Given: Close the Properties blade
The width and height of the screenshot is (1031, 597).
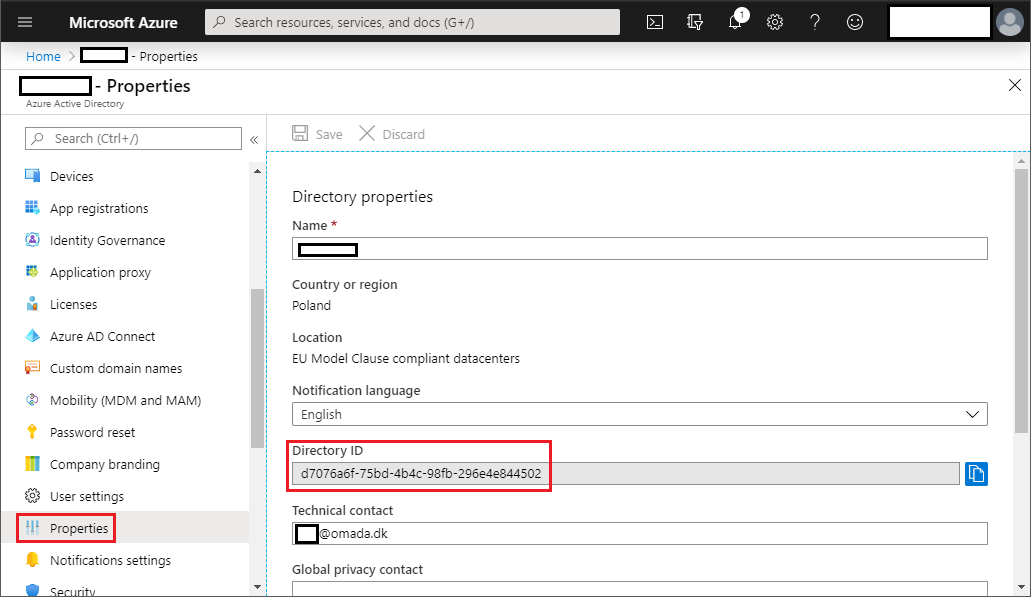Looking at the screenshot, I should pyautogui.click(x=1015, y=85).
